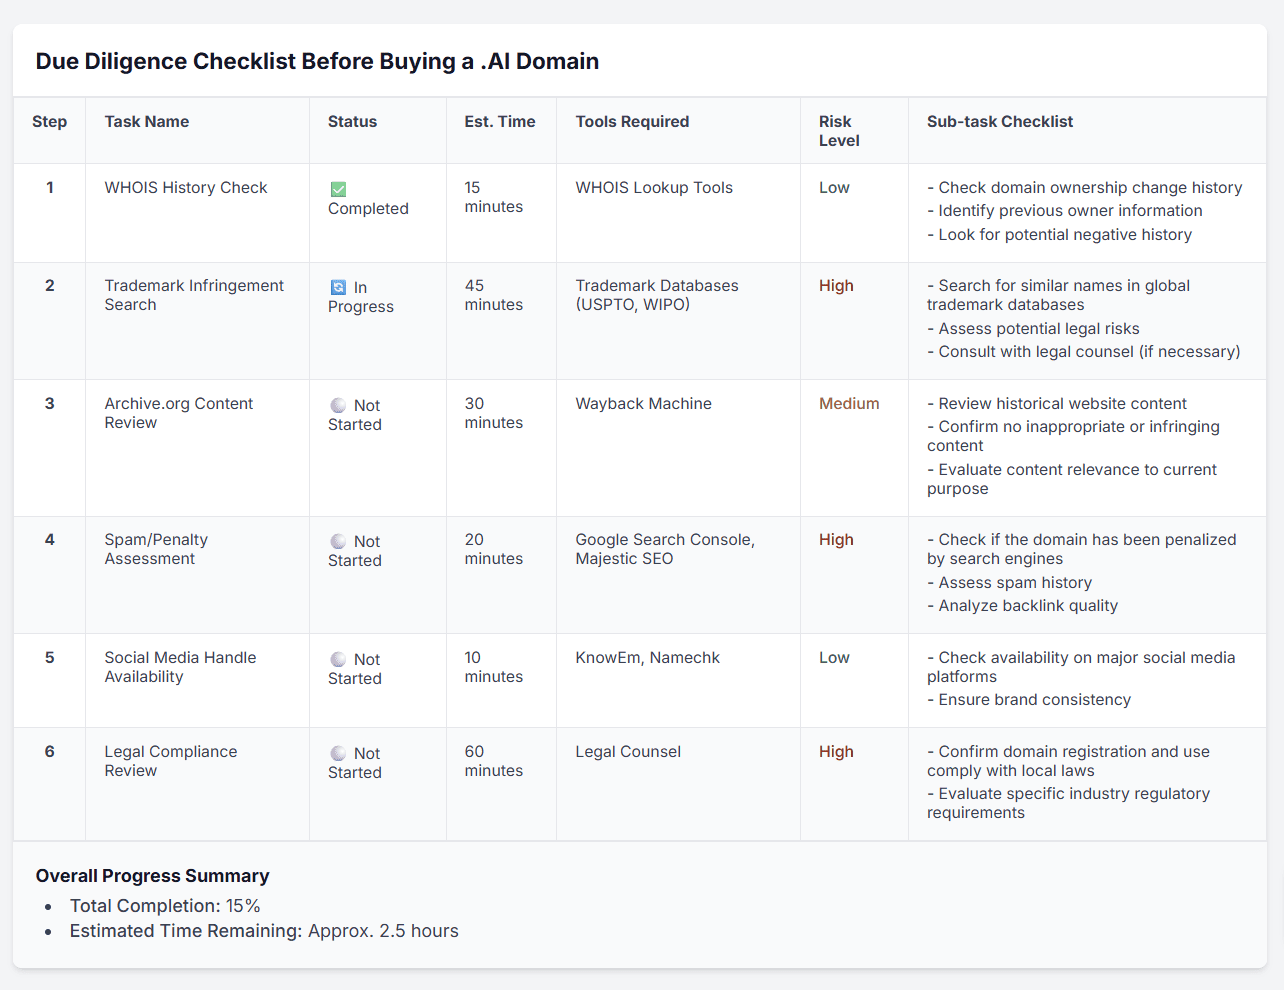Image resolution: width=1284 pixels, height=990 pixels.
Task: Select the Spam/Penalty Assessment task name
Action: point(156,549)
